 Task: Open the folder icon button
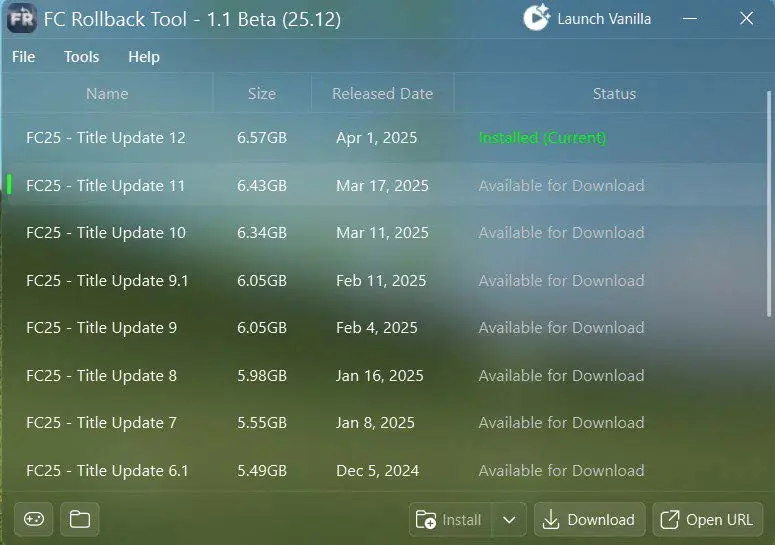tap(80, 519)
